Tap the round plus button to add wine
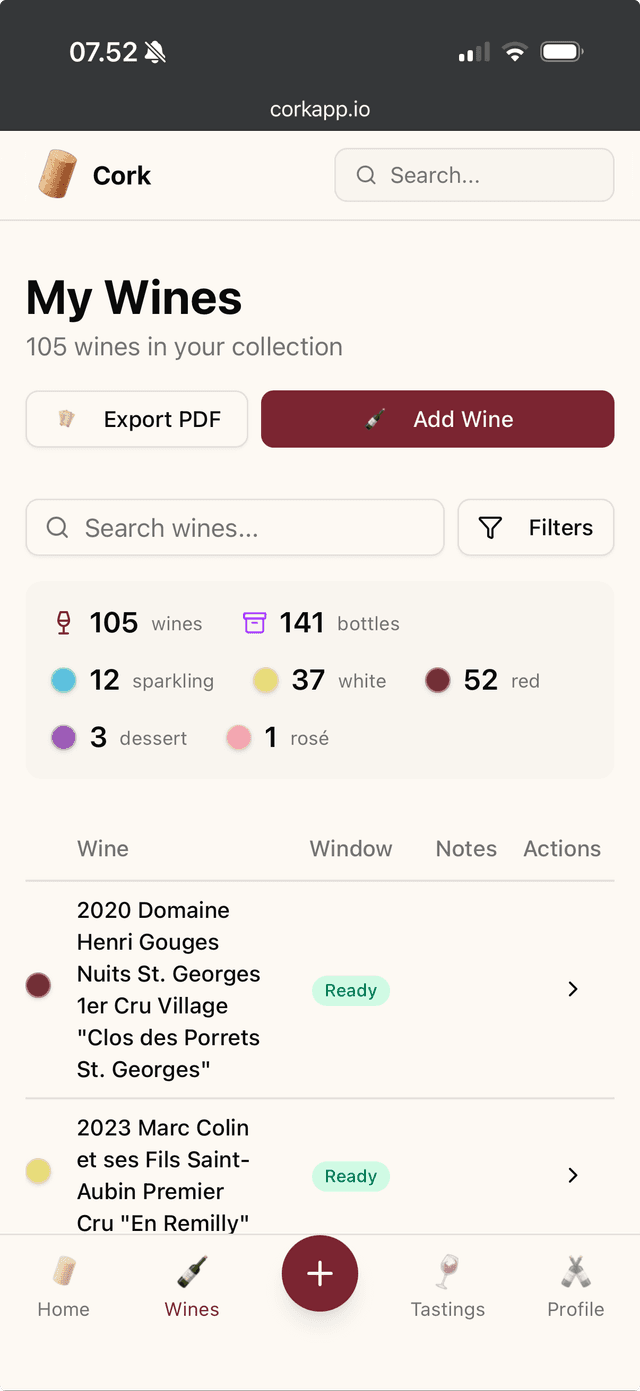The width and height of the screenshot is (640, 1391). (x=320, y=1273)
